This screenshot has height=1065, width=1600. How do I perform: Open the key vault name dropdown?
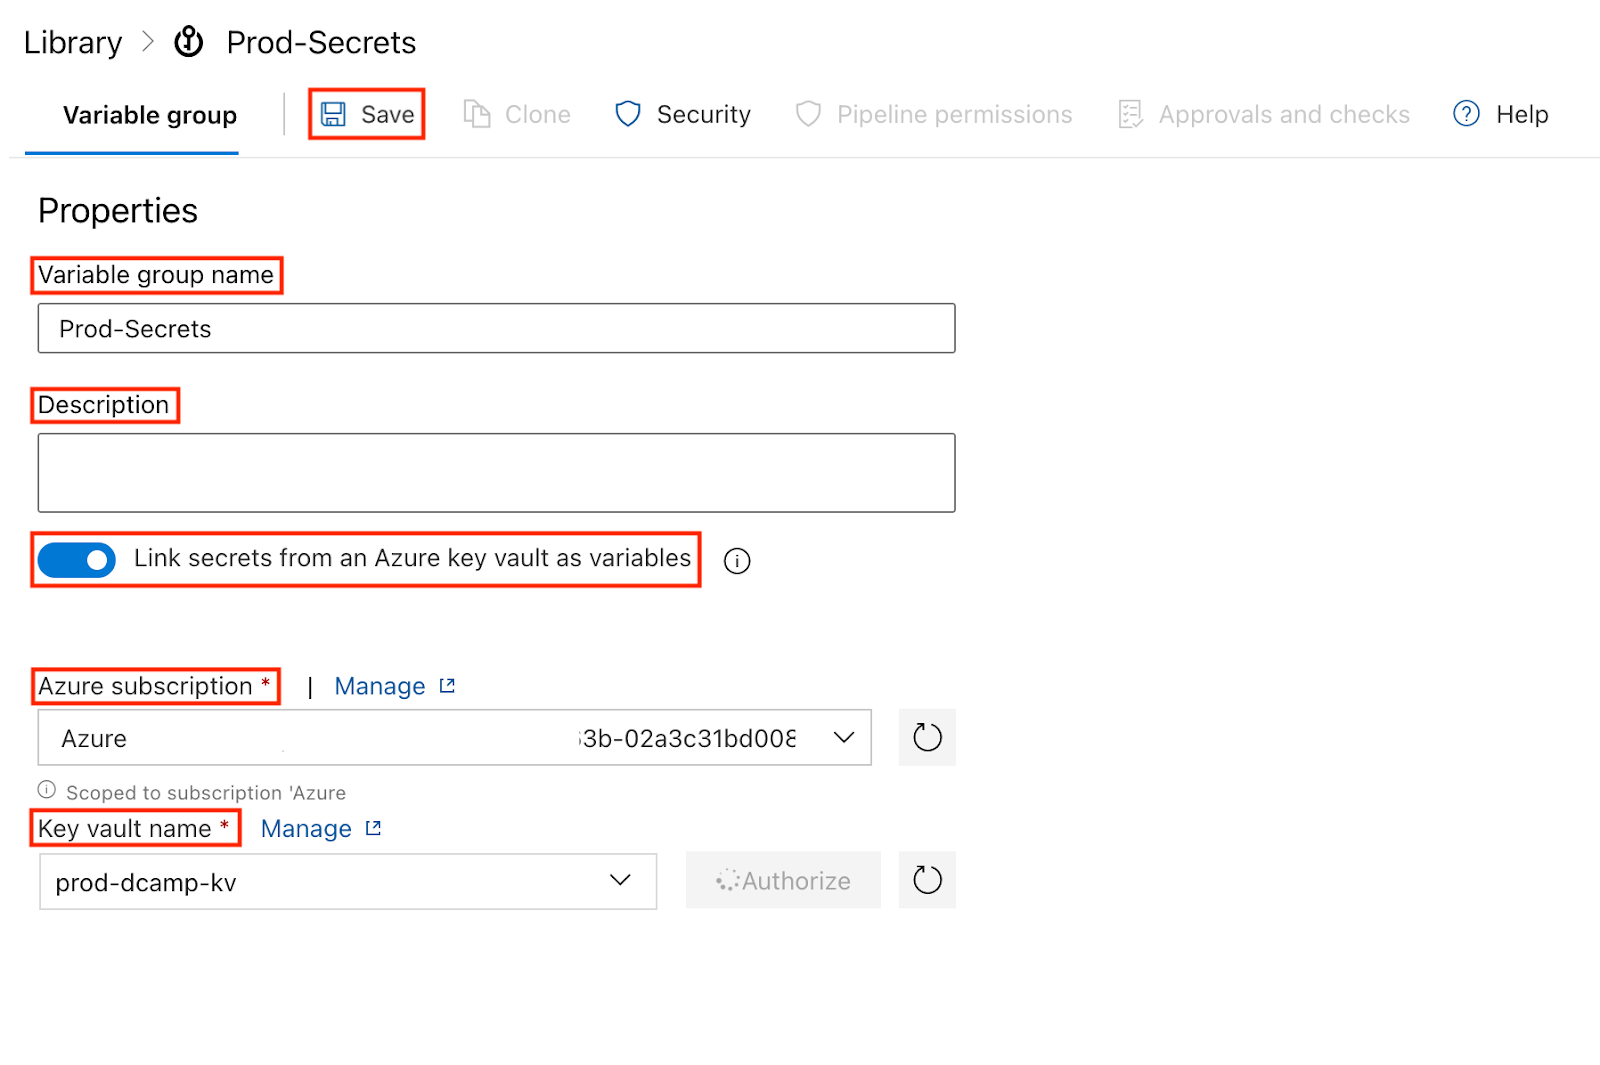pos(620,881)
